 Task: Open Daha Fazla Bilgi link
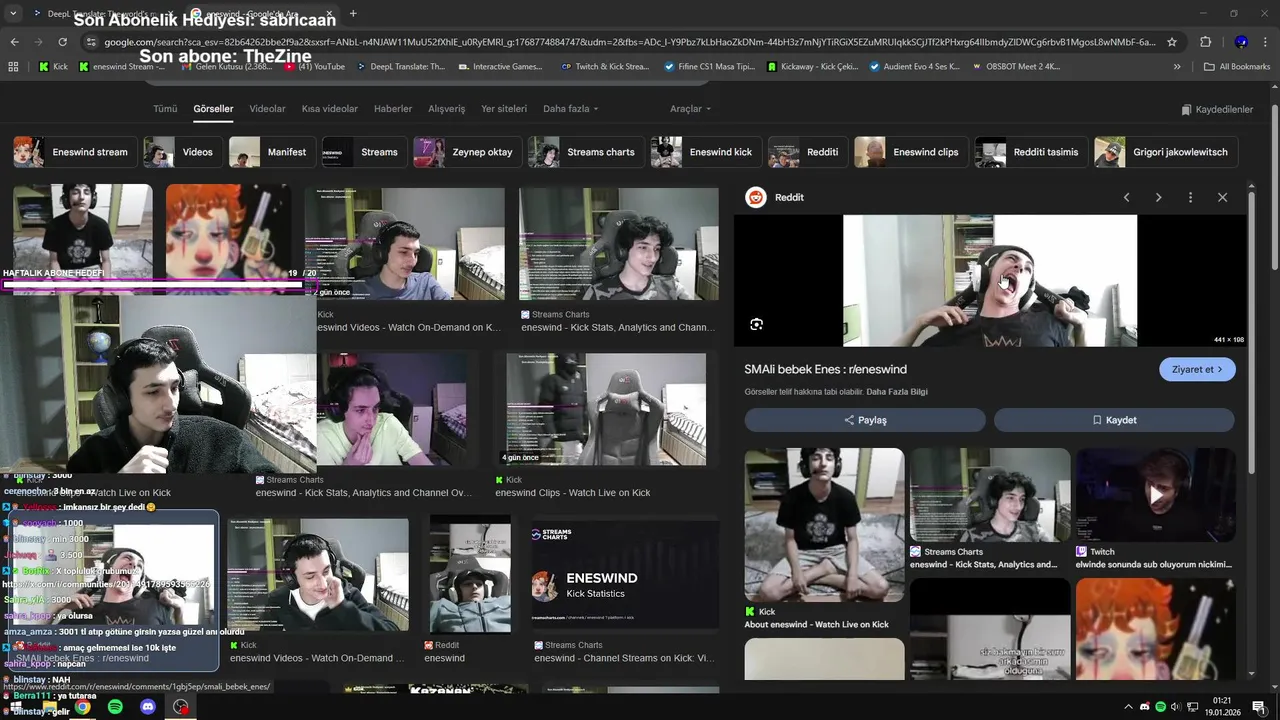(x=897, y=392)
